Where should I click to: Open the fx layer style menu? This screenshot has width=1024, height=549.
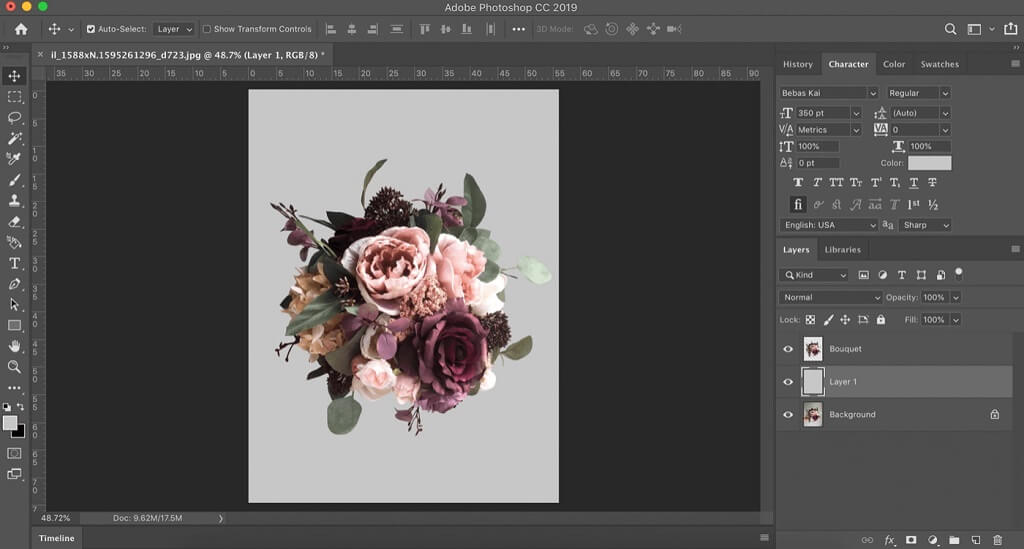889,540
